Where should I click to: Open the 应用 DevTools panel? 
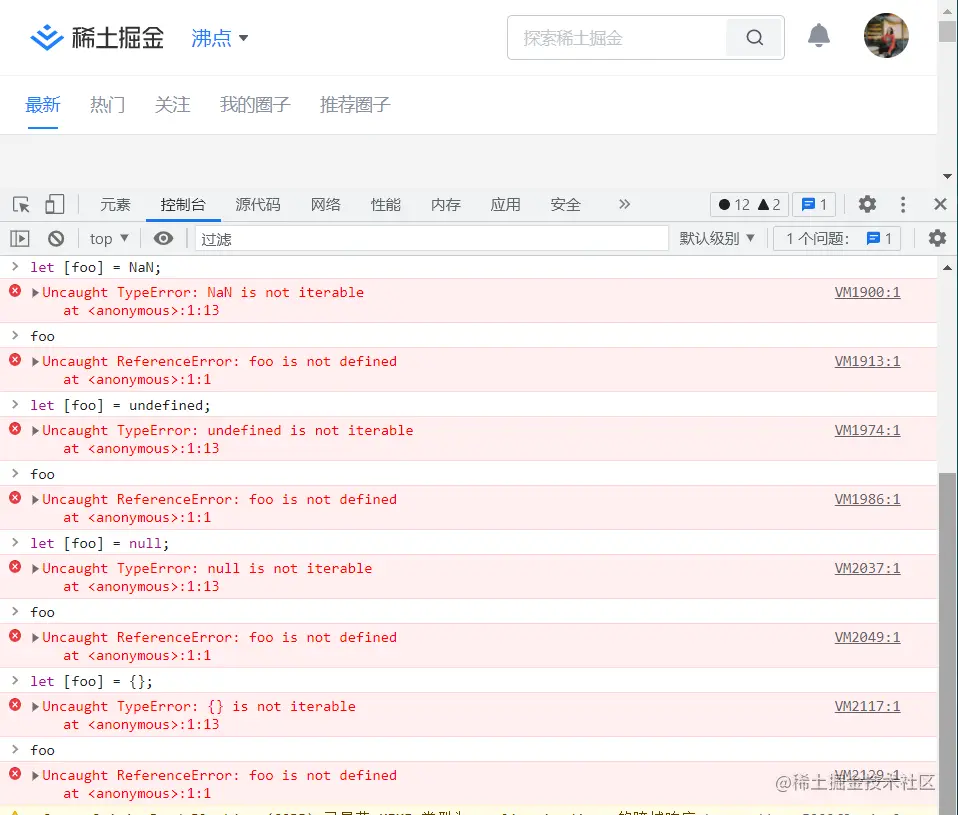tap(505, 205)
